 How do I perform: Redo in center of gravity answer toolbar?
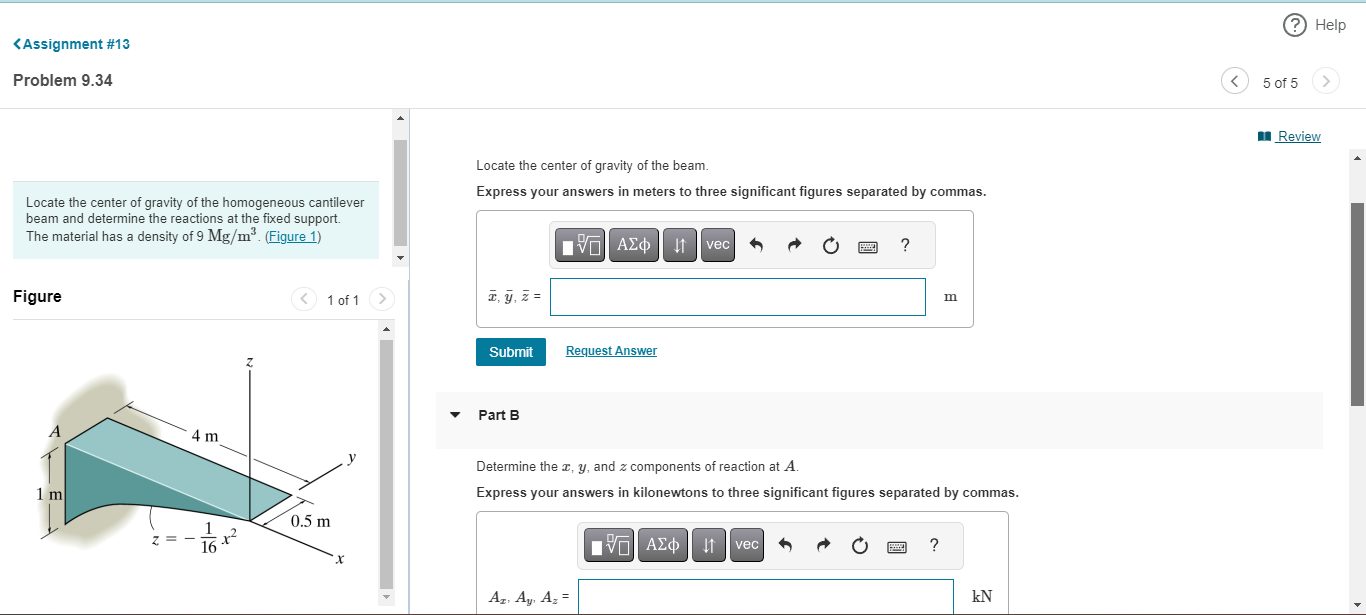tap(794, 245)
